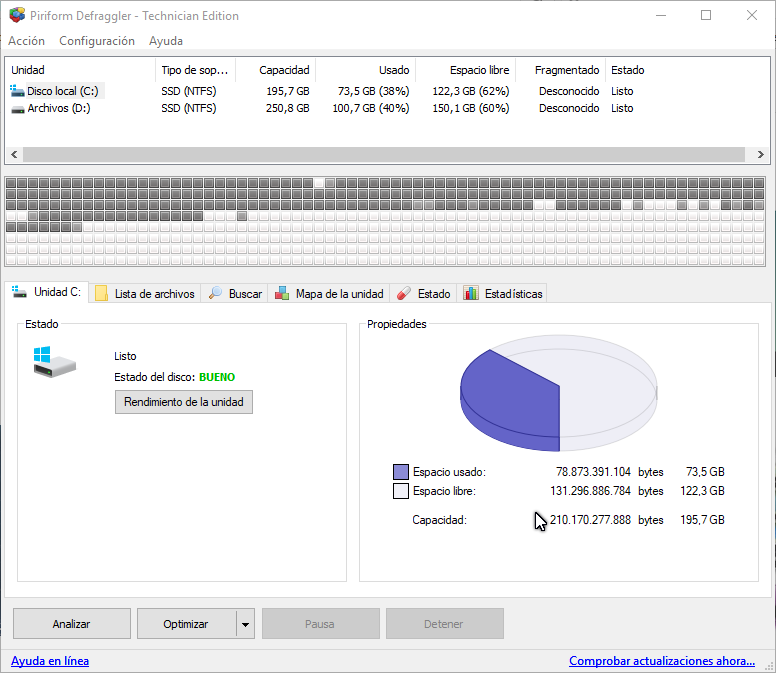Click the Unidad C: tab drive icon
Image resolution: width=776 pixels, height=673 pixels.
[19, 292]
